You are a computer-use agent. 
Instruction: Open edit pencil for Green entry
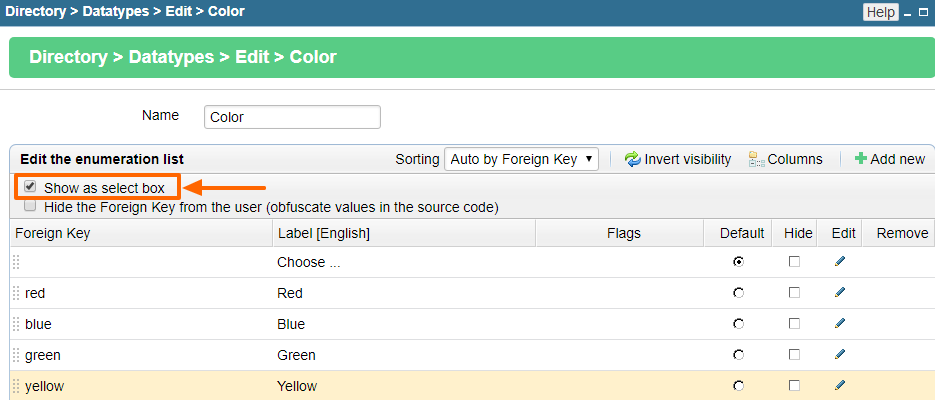point(840,355)
